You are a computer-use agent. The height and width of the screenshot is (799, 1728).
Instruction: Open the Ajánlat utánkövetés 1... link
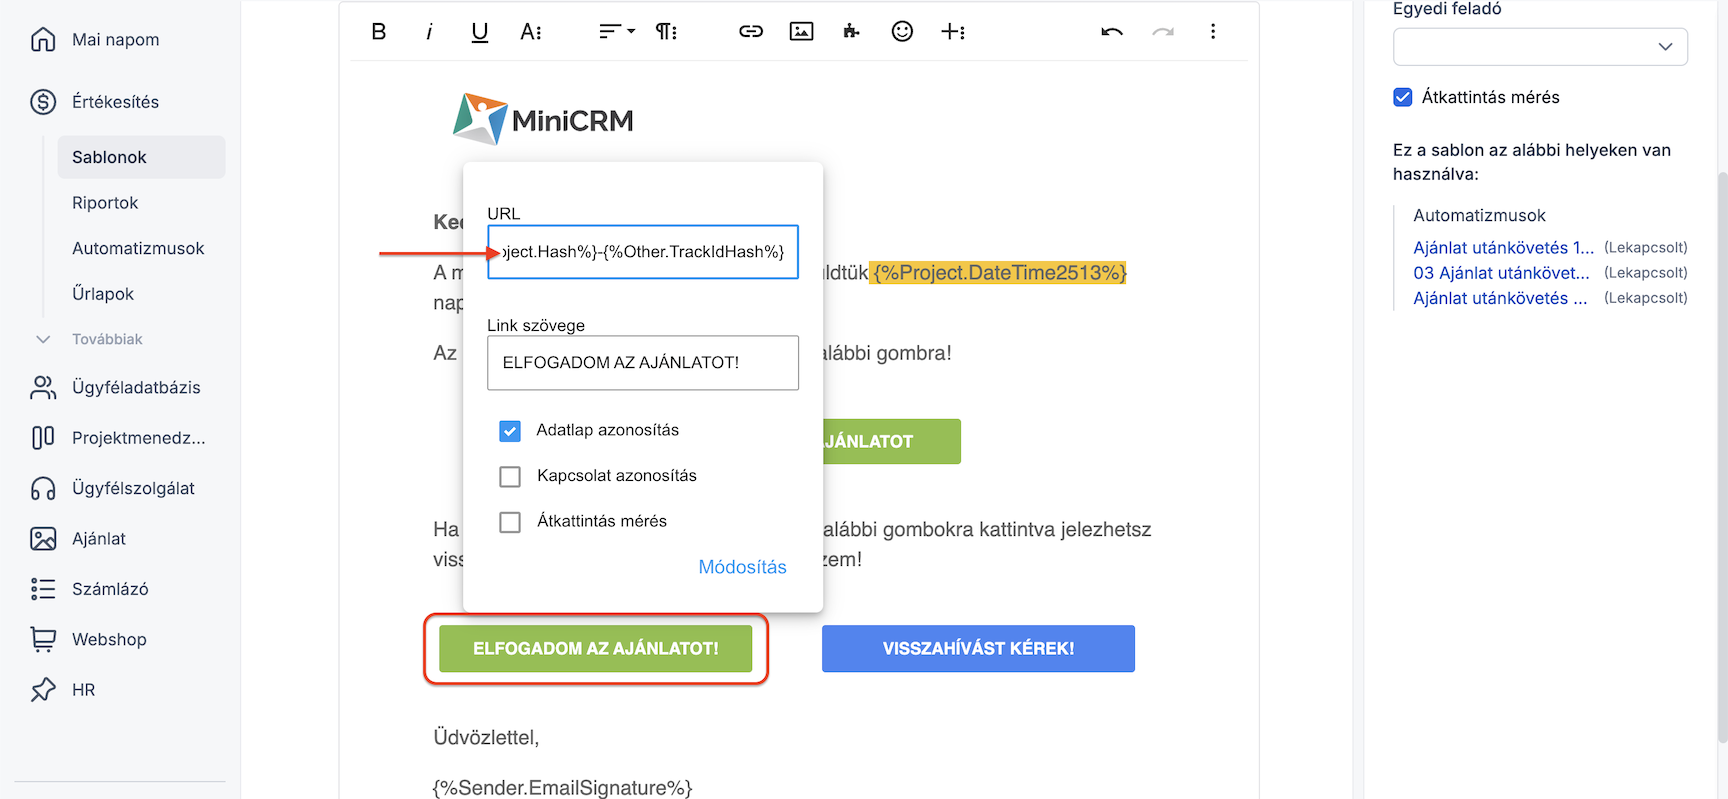pyautogui.click(x=1503, y=248)
